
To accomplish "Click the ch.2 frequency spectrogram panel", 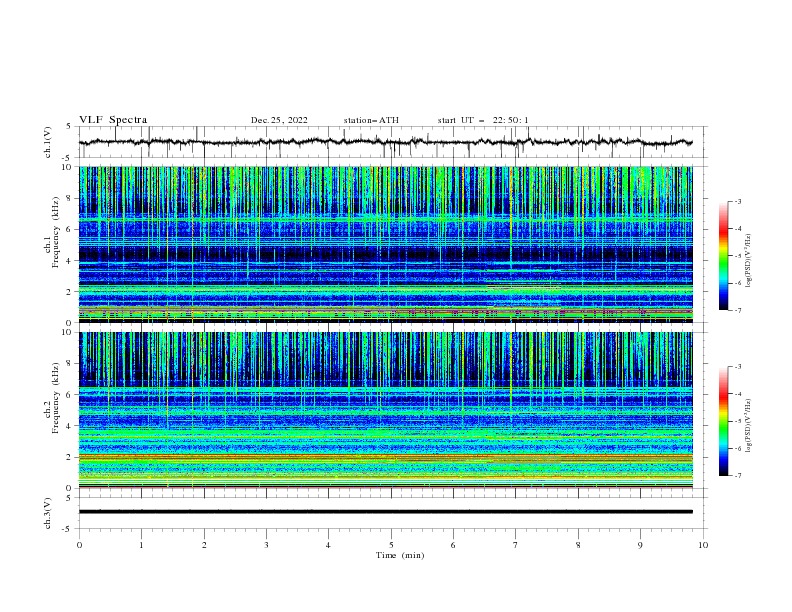I will [x=385, y=410].
